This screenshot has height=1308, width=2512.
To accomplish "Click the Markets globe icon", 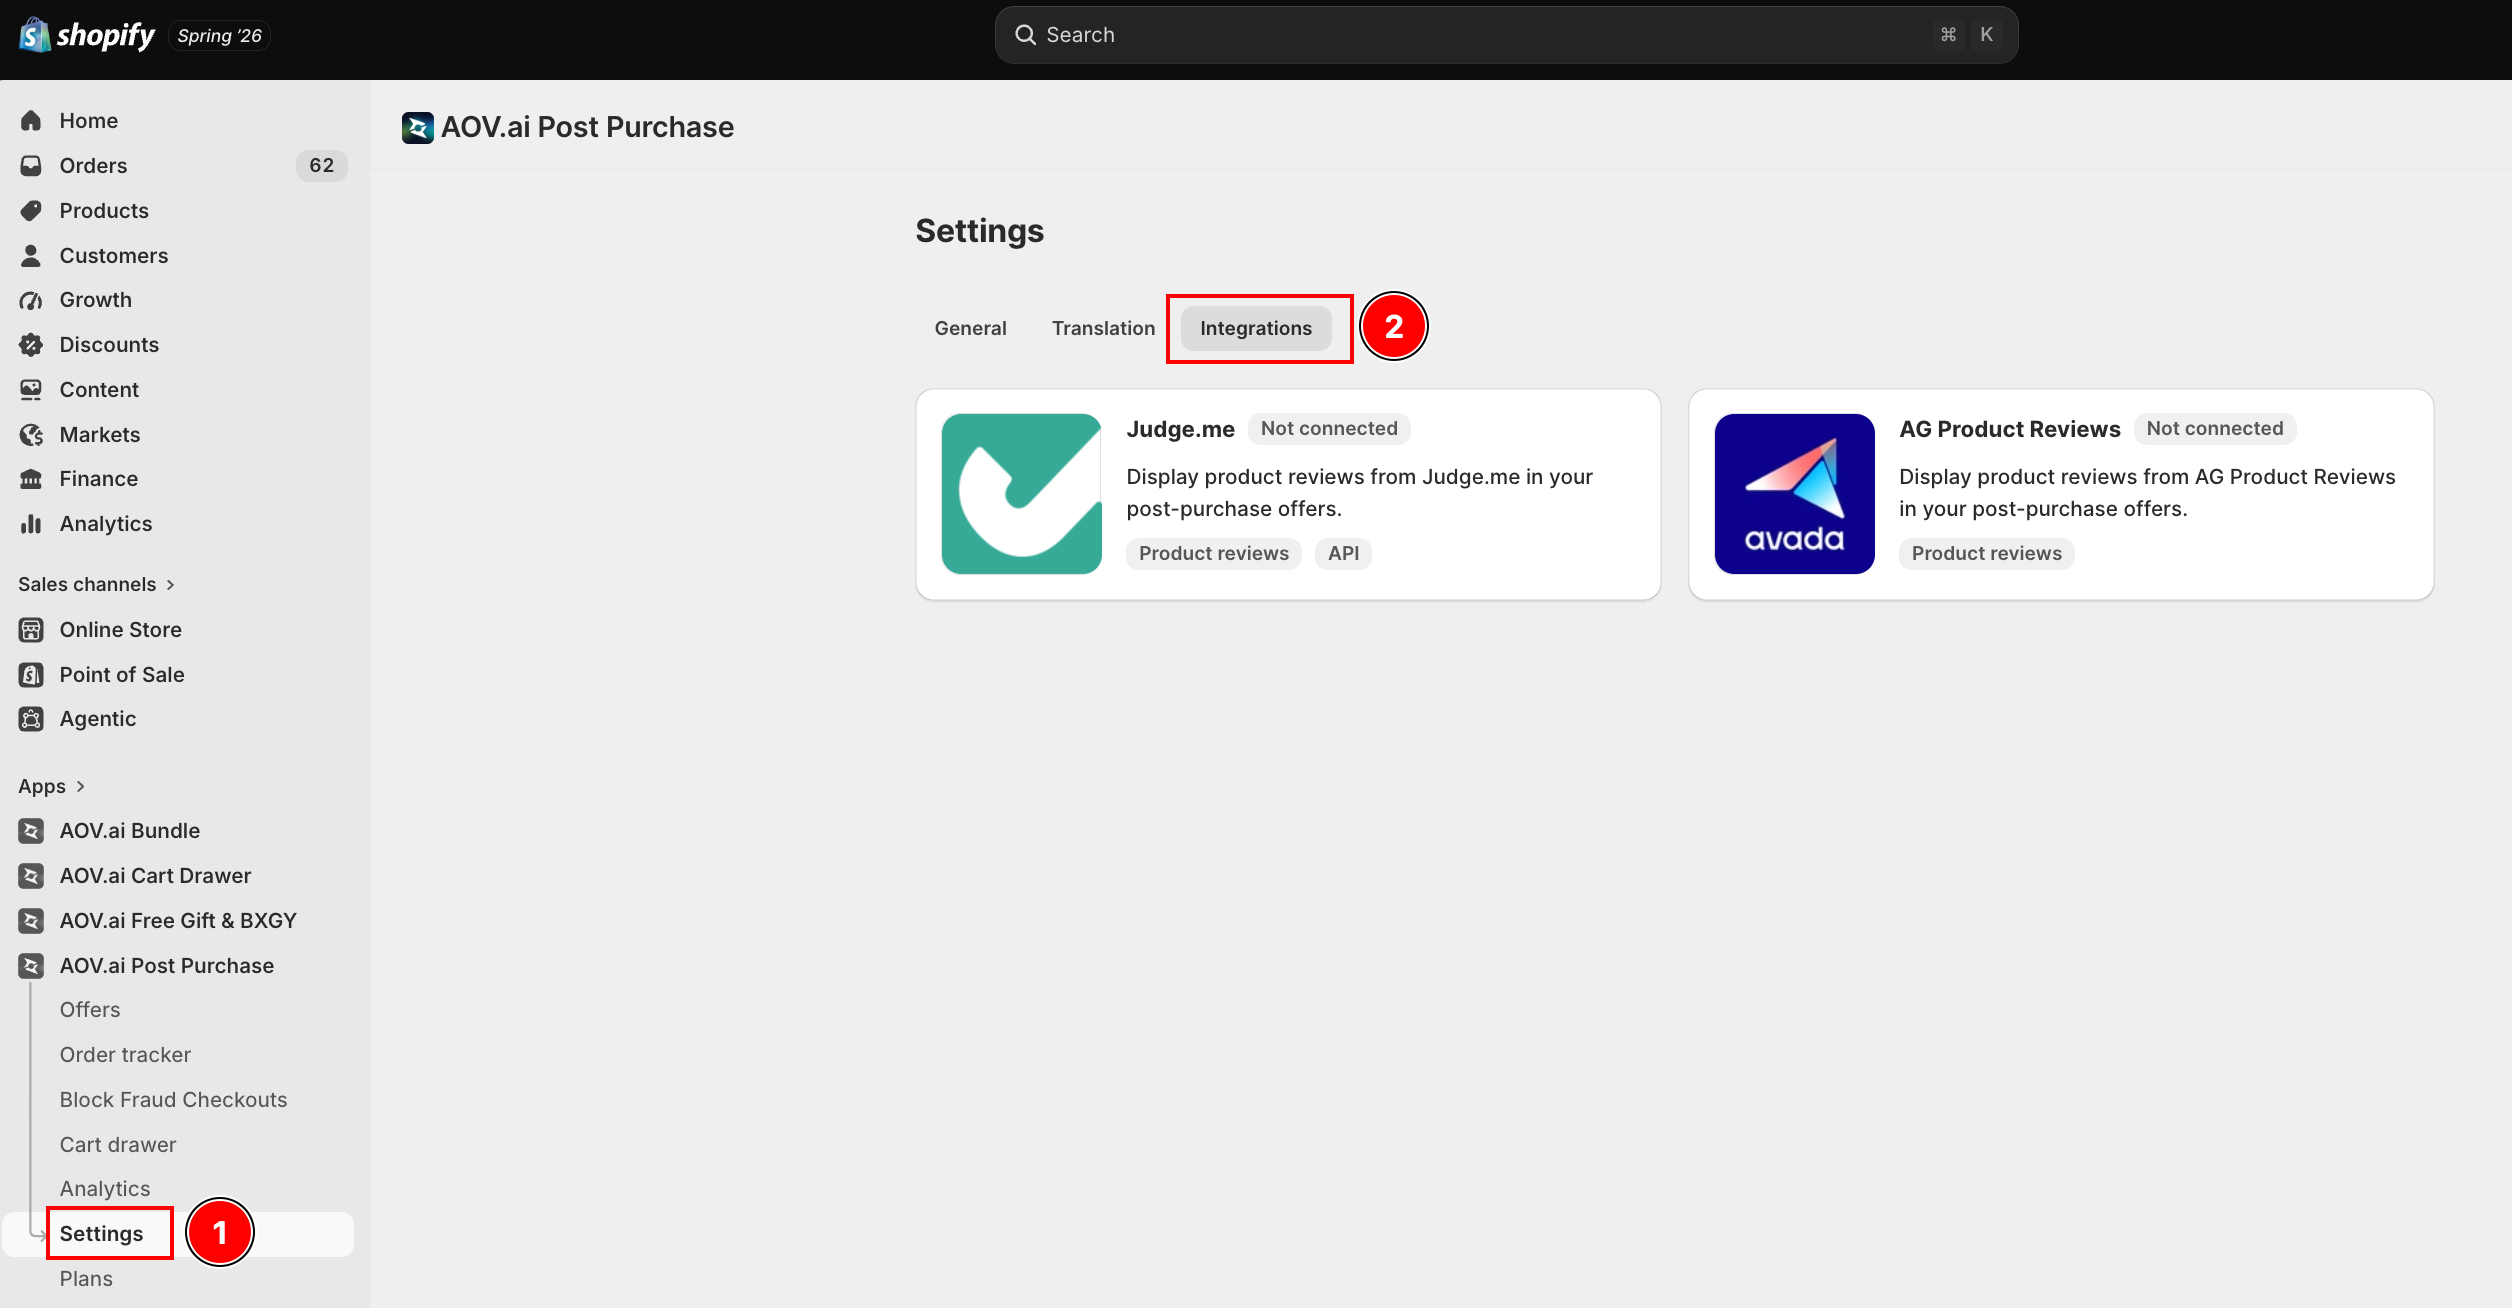I will (31, 435).
